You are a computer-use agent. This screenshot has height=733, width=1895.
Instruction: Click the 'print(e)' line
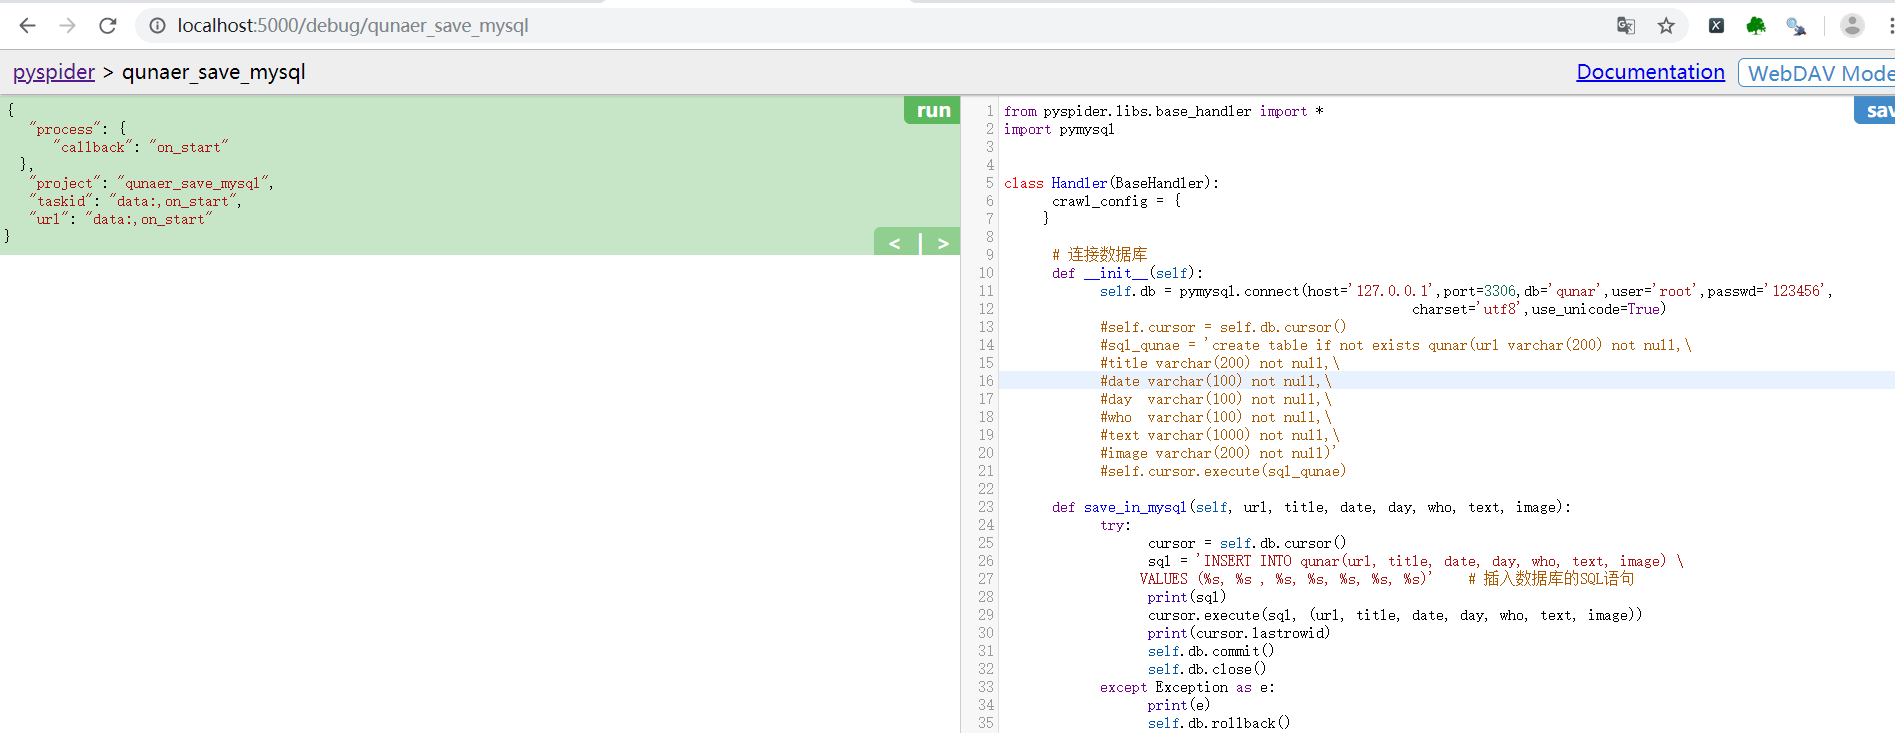point(1179,705)
